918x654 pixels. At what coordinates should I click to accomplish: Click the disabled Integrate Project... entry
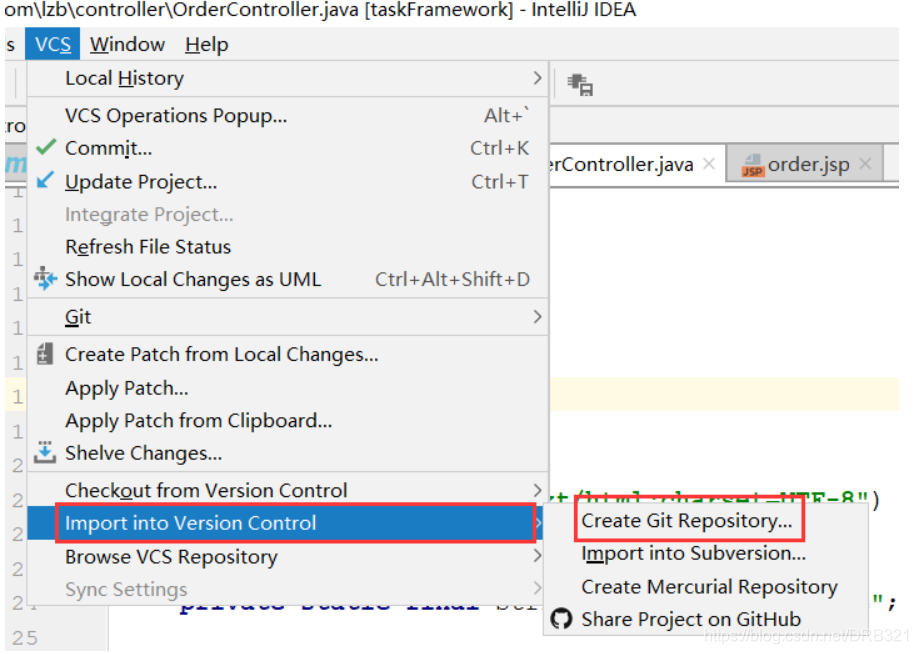(287, 214)
